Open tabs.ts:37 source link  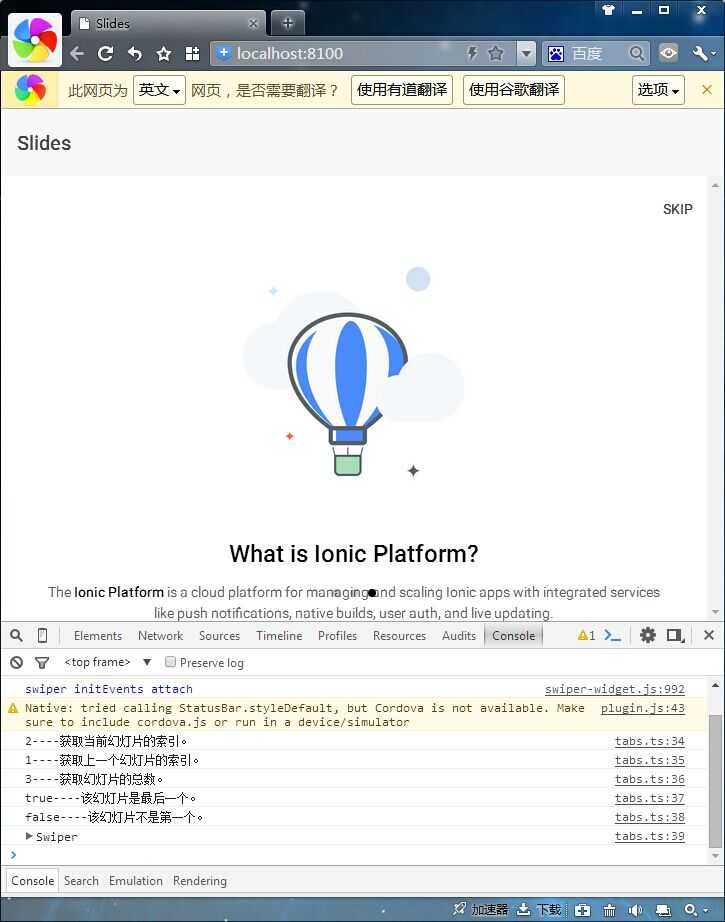pos(650,798)
